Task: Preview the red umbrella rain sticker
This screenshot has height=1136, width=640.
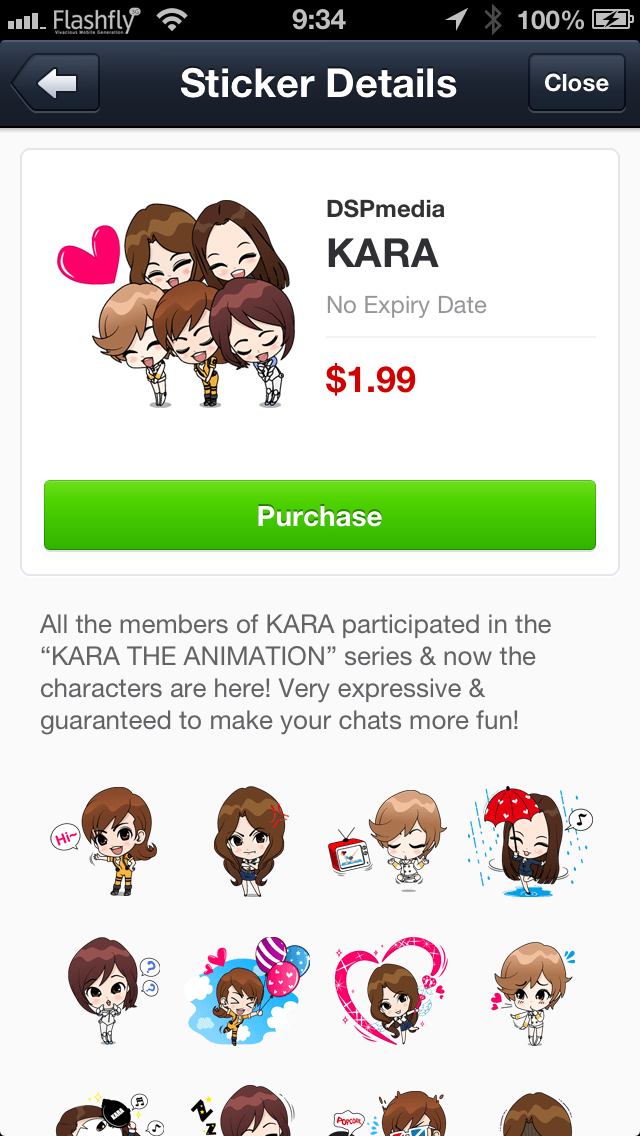Action: 531,838
